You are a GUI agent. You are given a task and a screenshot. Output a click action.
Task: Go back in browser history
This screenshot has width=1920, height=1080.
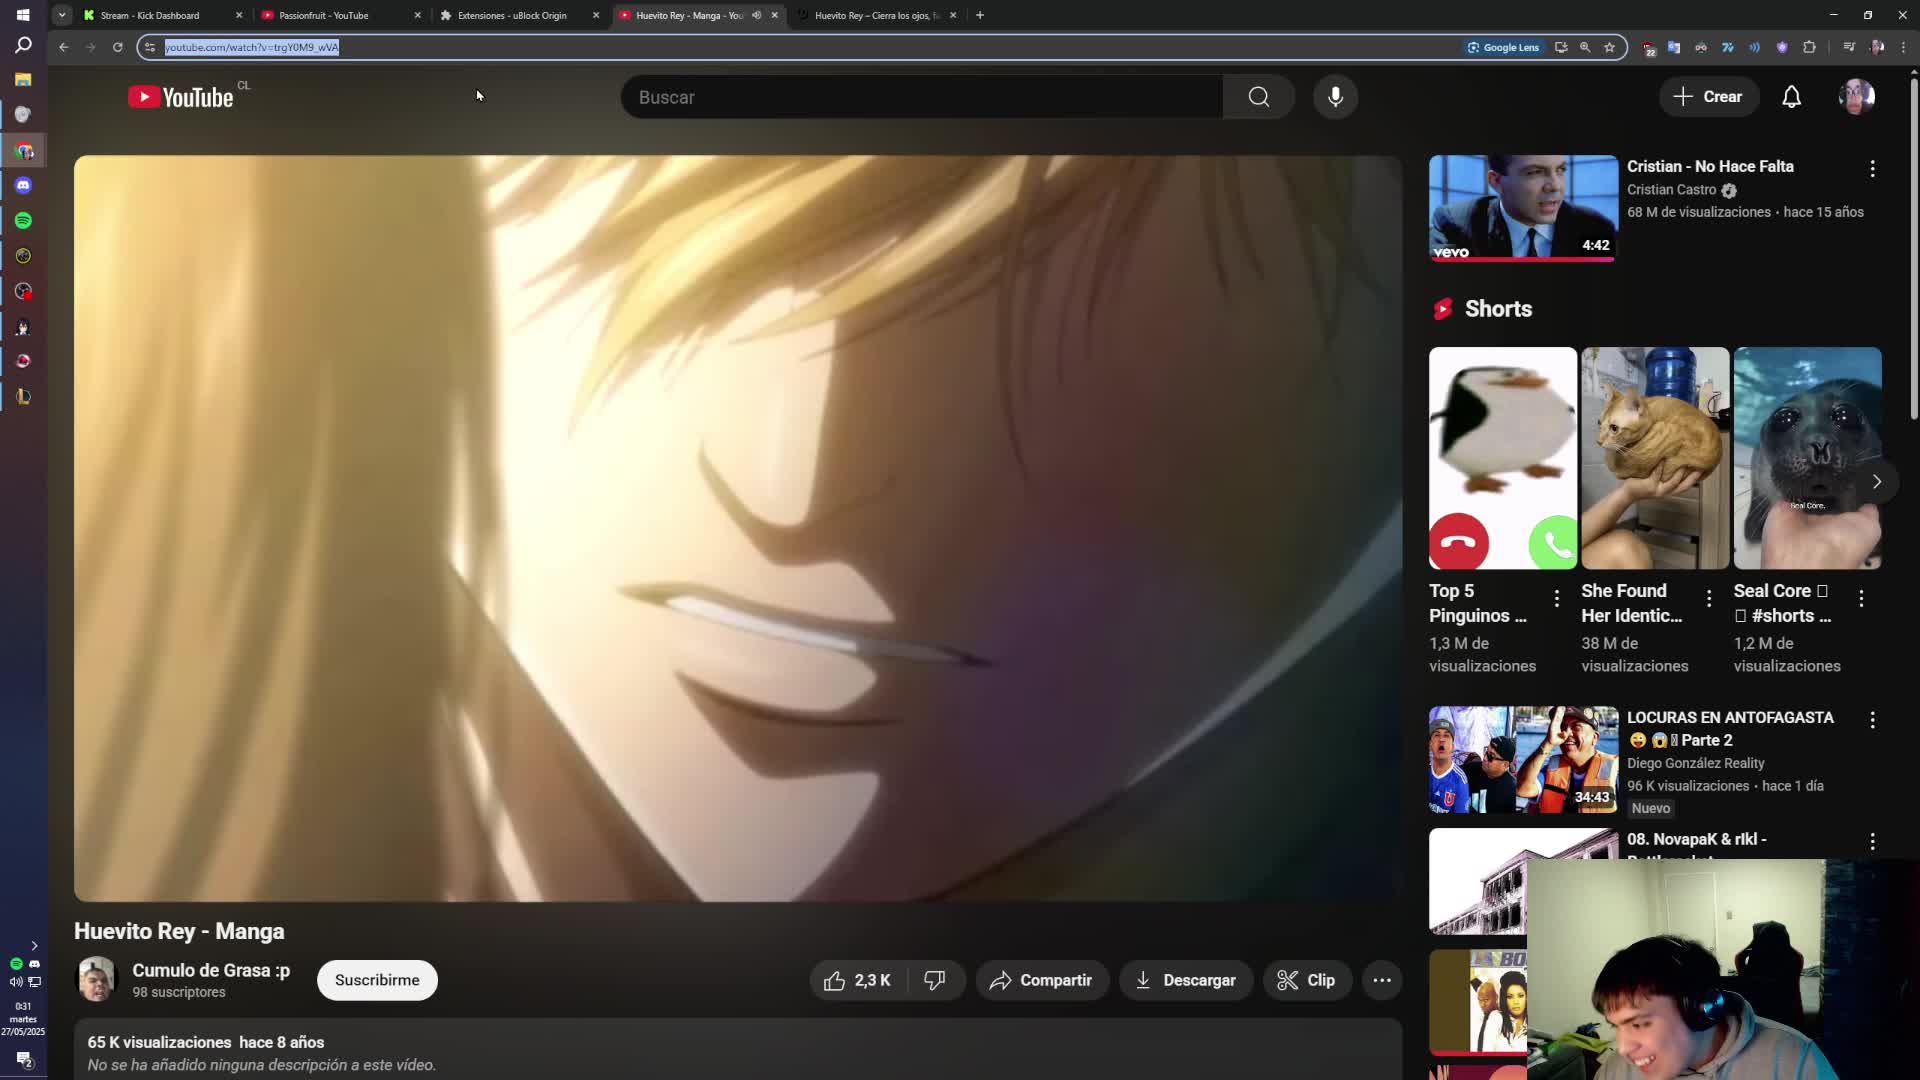[x=64, y=47]
